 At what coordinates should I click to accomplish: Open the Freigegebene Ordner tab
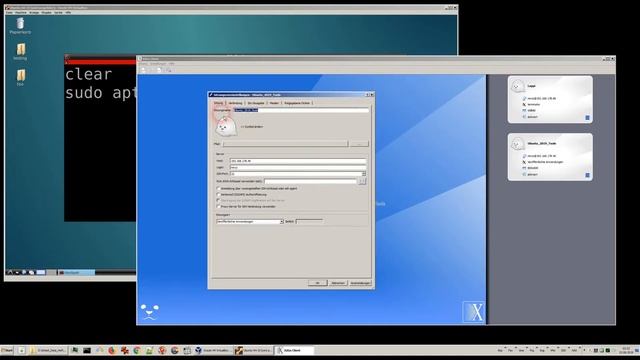tap(297, 103)
